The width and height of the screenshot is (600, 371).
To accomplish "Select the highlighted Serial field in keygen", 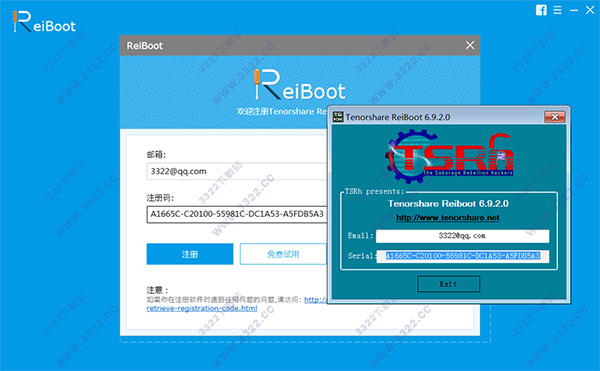I will click(463, 256).
